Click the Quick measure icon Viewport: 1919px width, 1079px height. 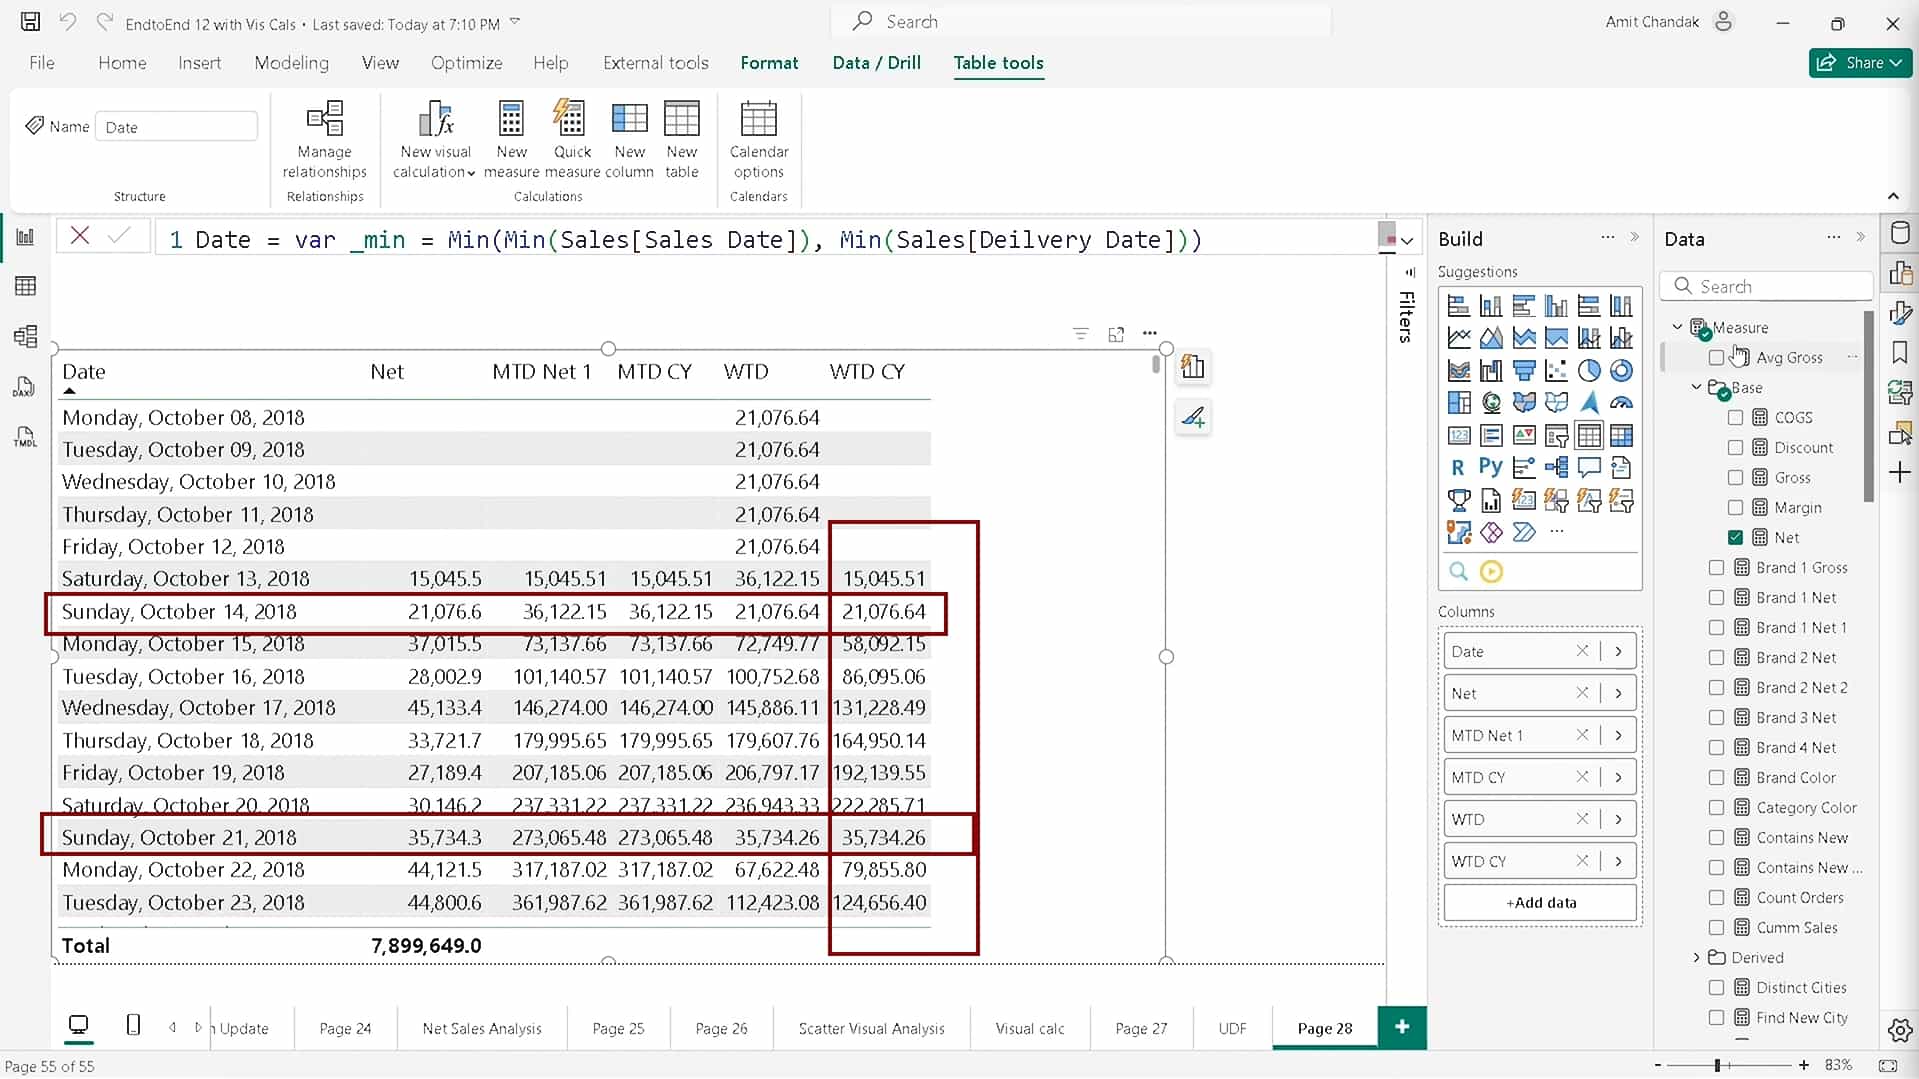(x=571, y=137)
